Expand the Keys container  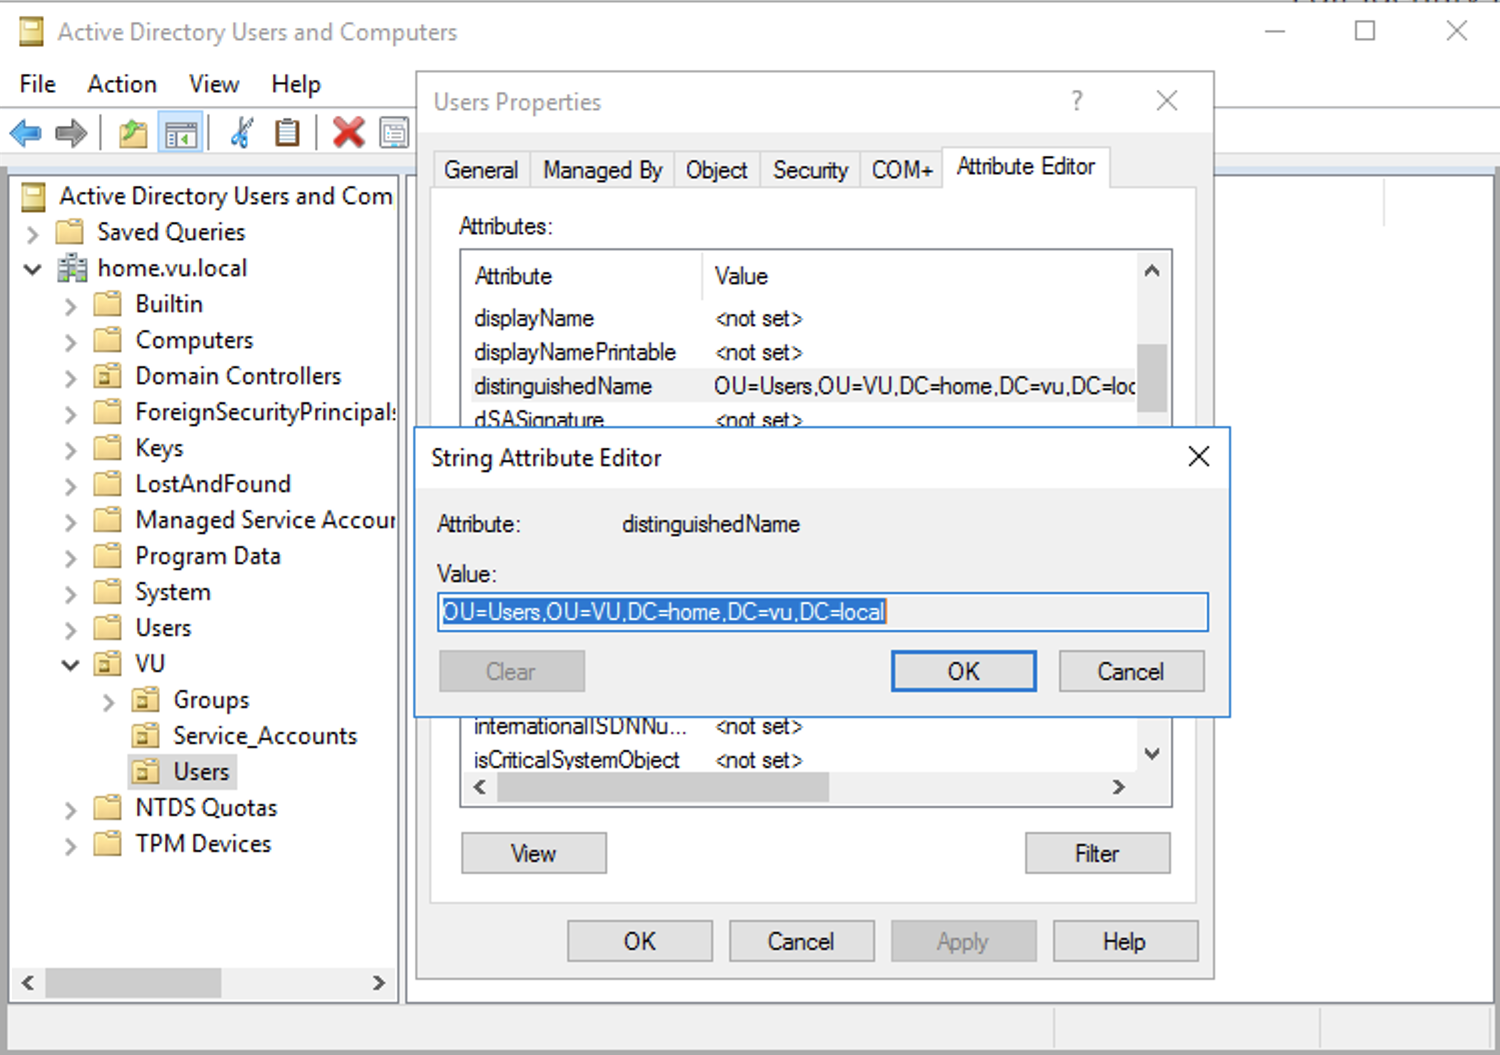70,450
